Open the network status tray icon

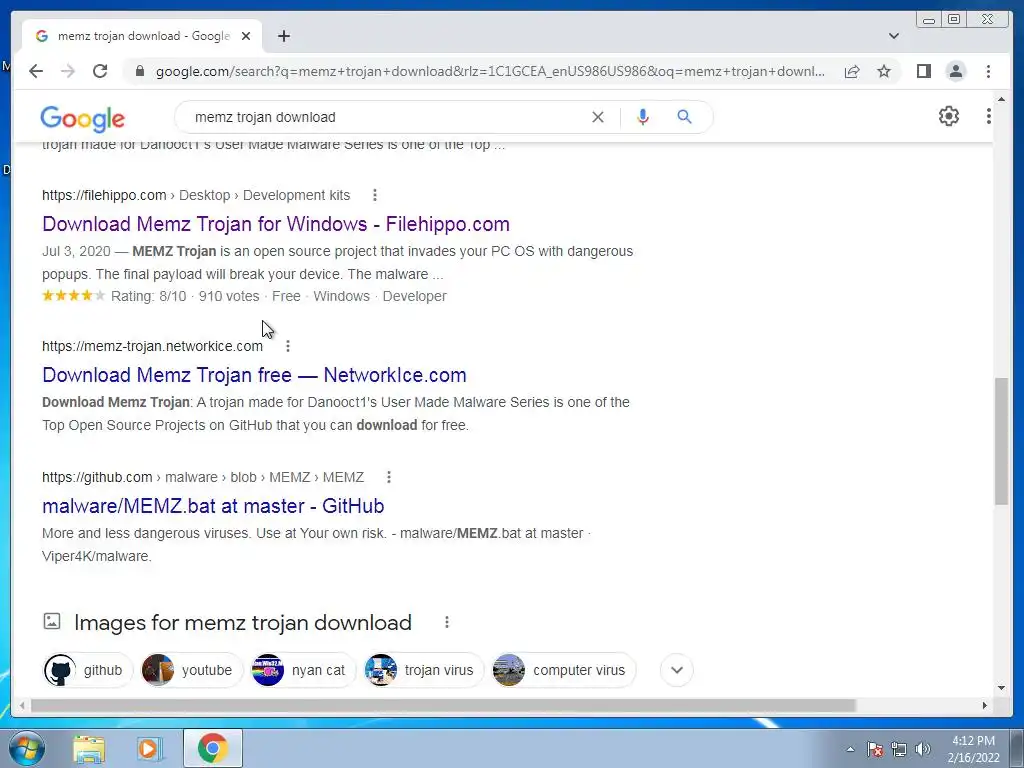899,749
